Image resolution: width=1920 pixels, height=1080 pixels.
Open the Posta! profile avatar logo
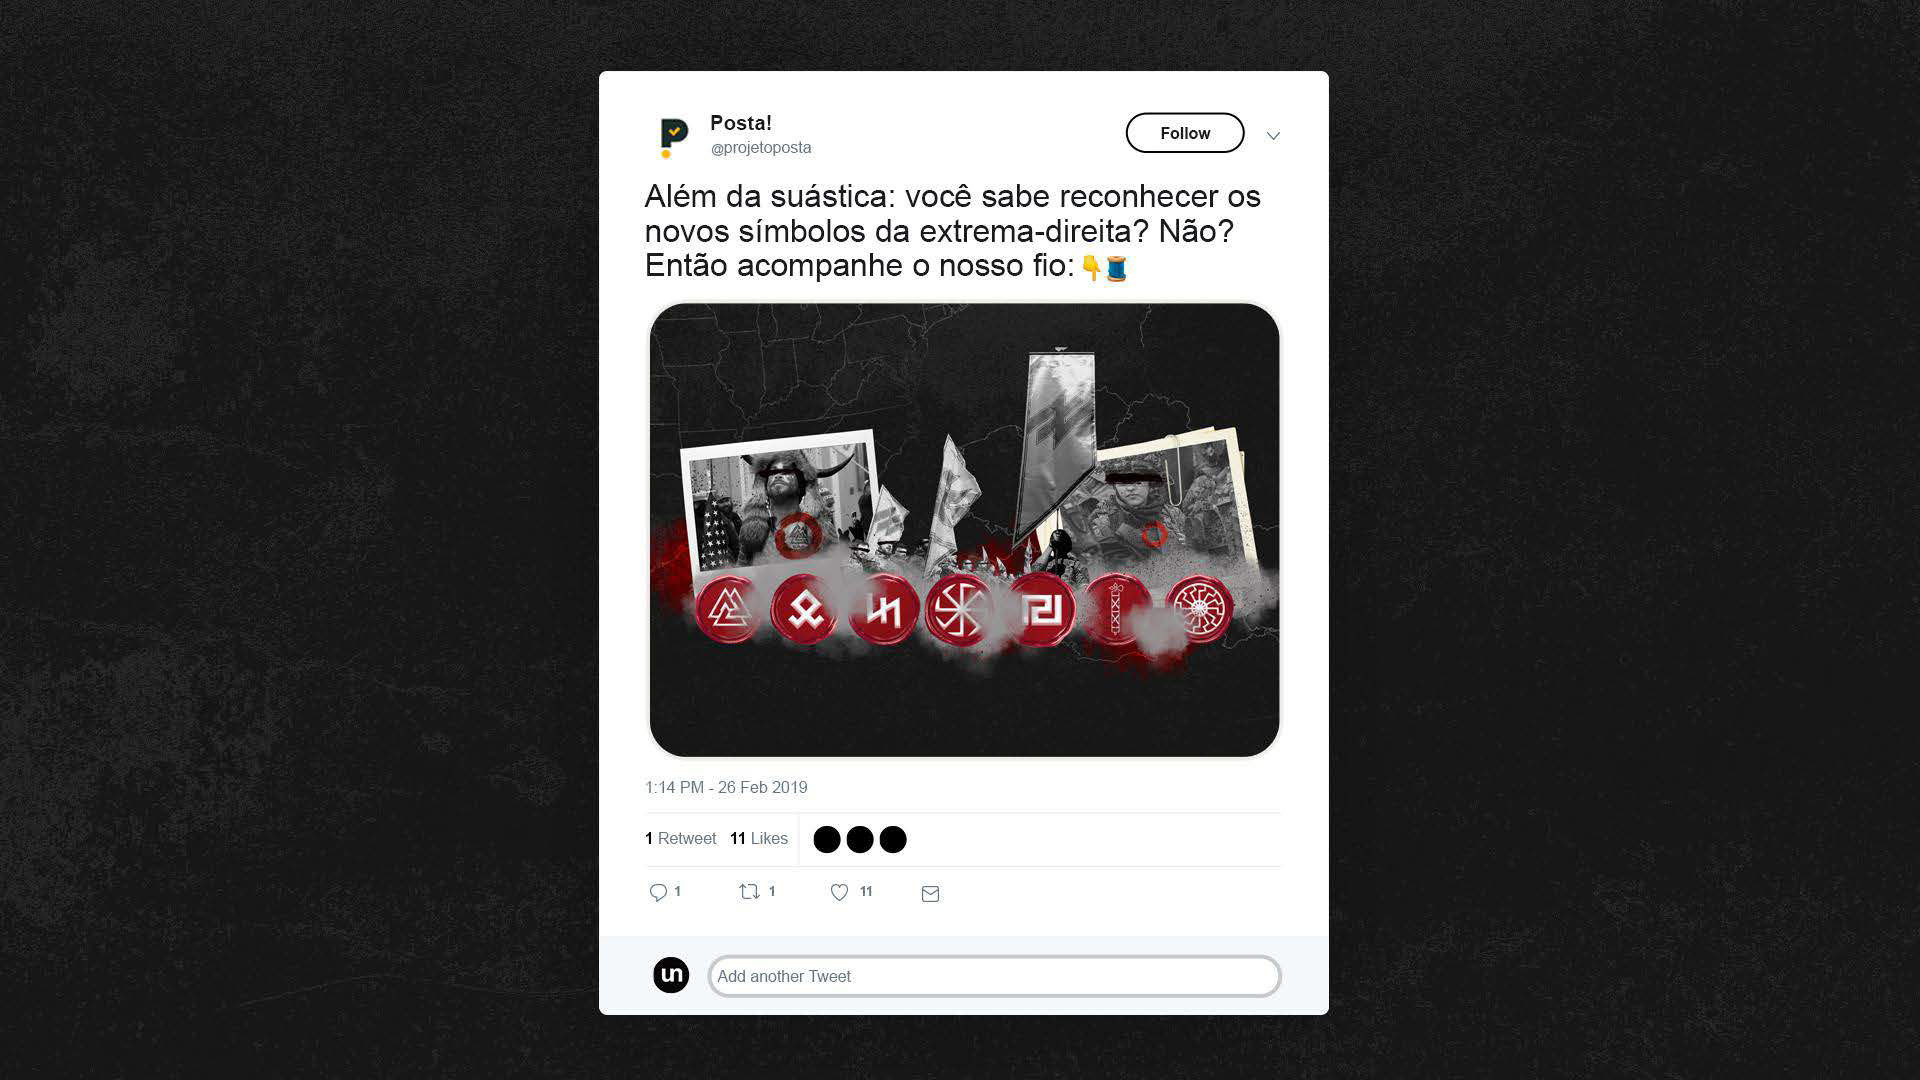pyautogui.click(x=673, y=136)
